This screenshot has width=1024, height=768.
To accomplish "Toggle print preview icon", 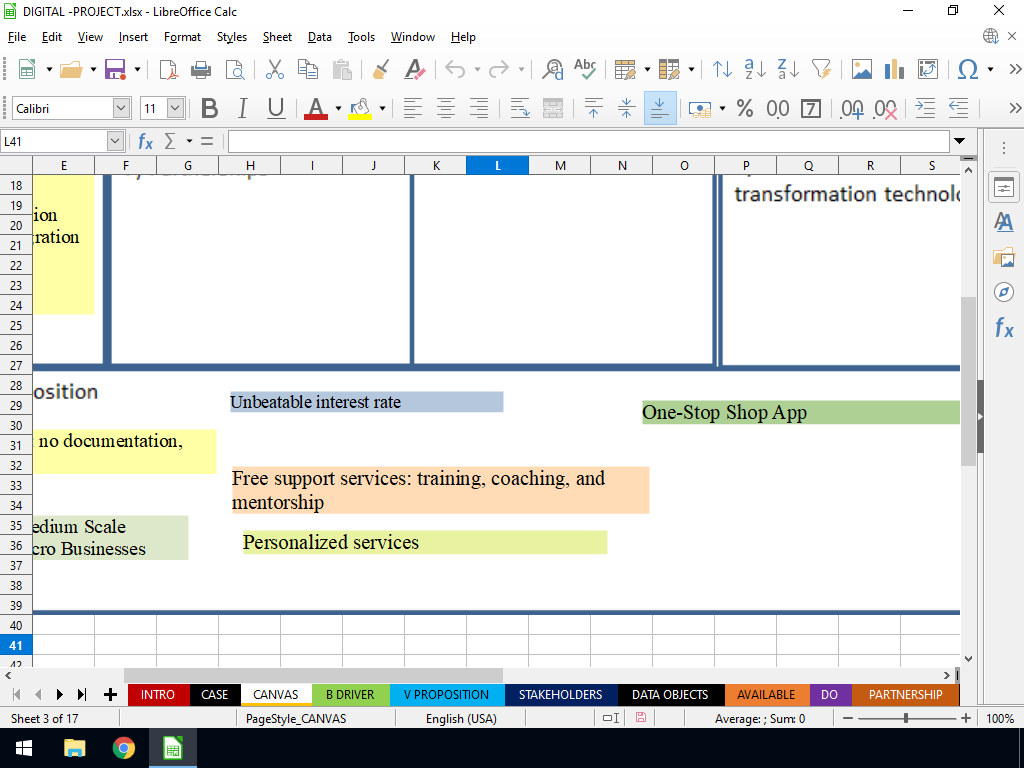I will tap(234, 69).
